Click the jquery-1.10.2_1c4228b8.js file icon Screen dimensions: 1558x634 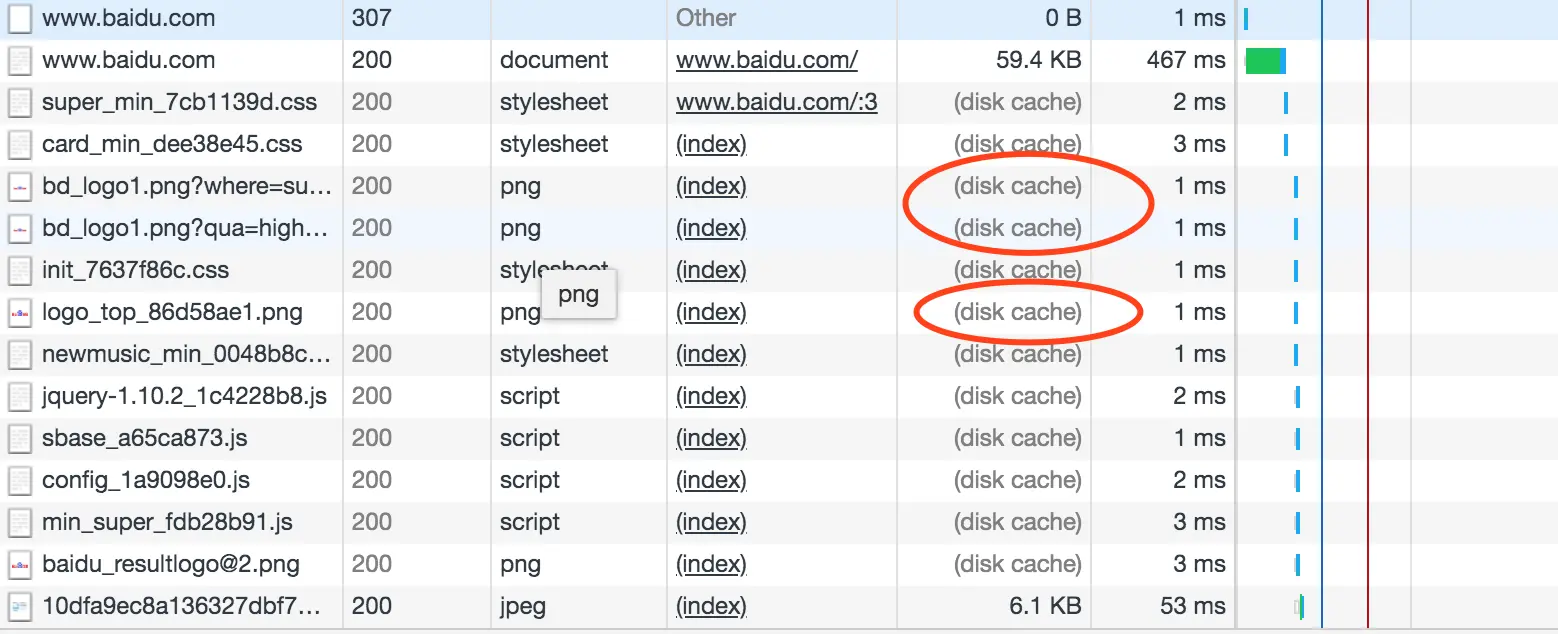(20, 396)
